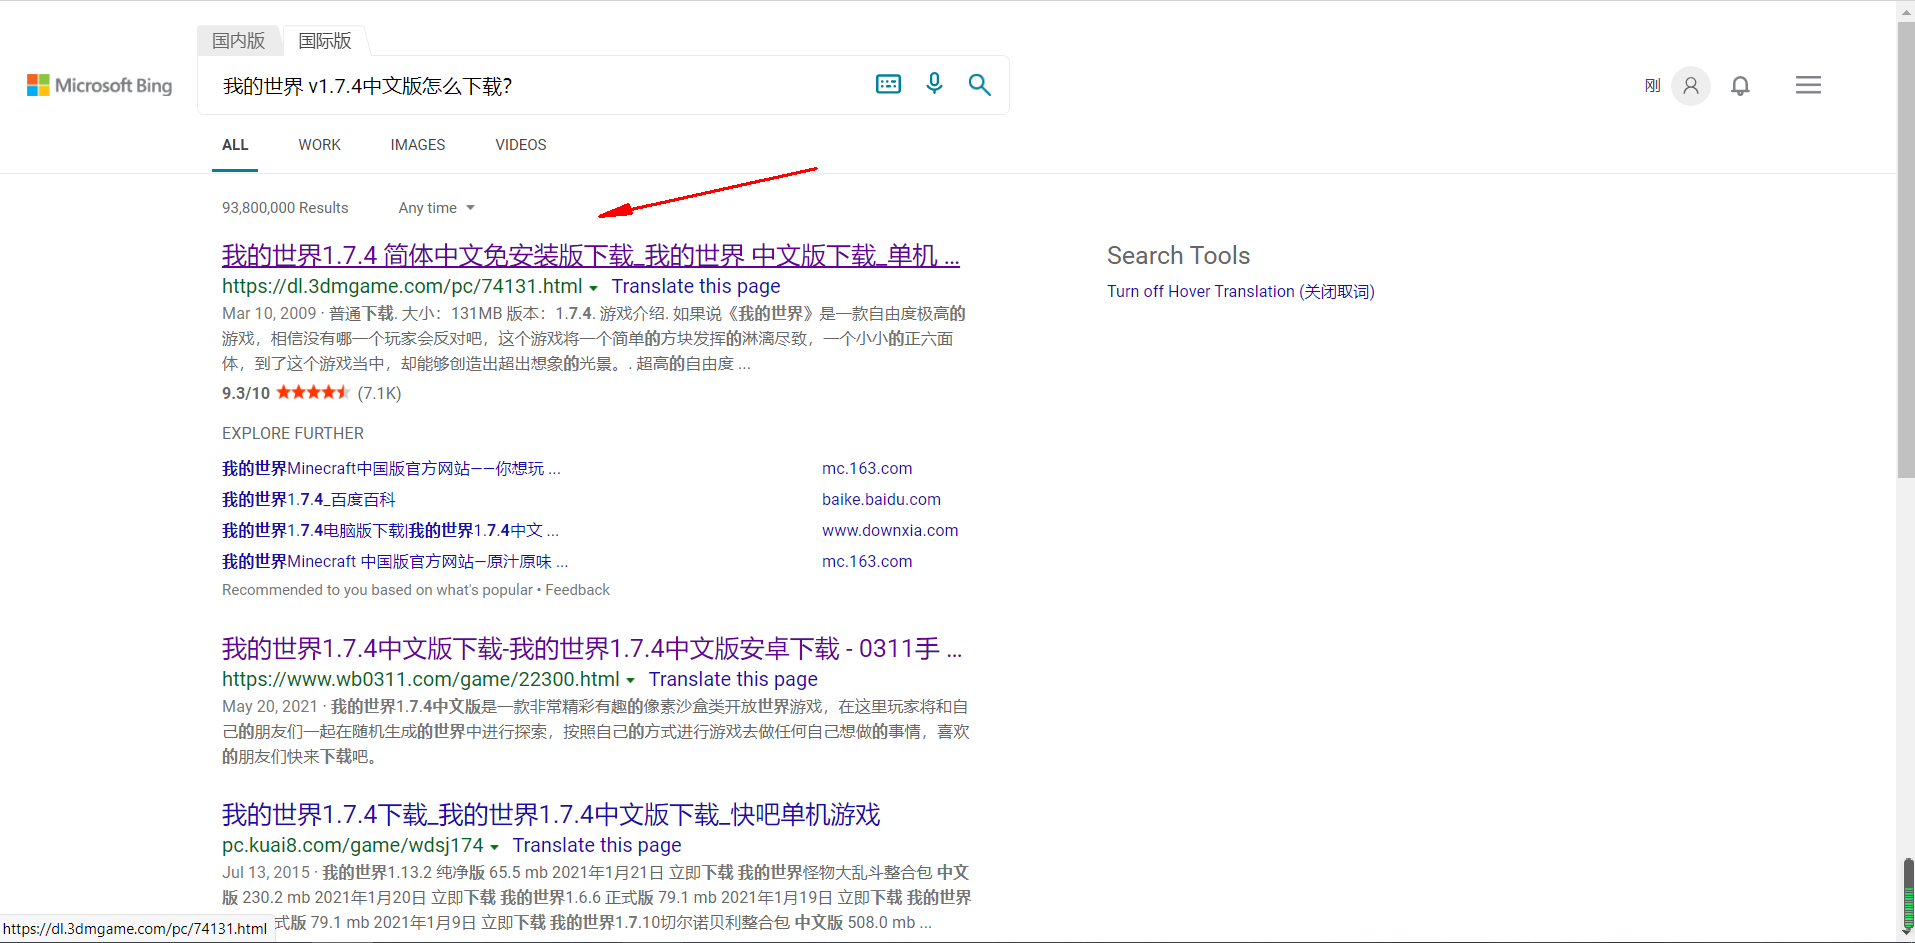Click Translate this page for wb0311 result

pos(733,679)
